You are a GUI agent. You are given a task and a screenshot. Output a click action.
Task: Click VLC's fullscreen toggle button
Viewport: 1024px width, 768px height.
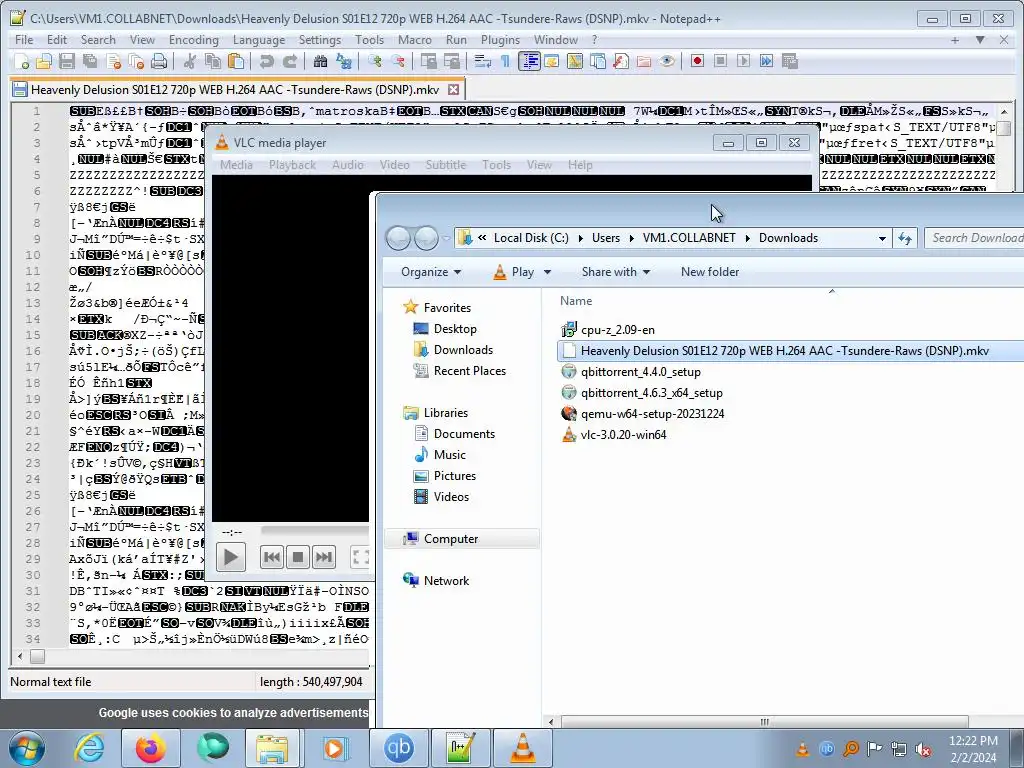point(361,557)
